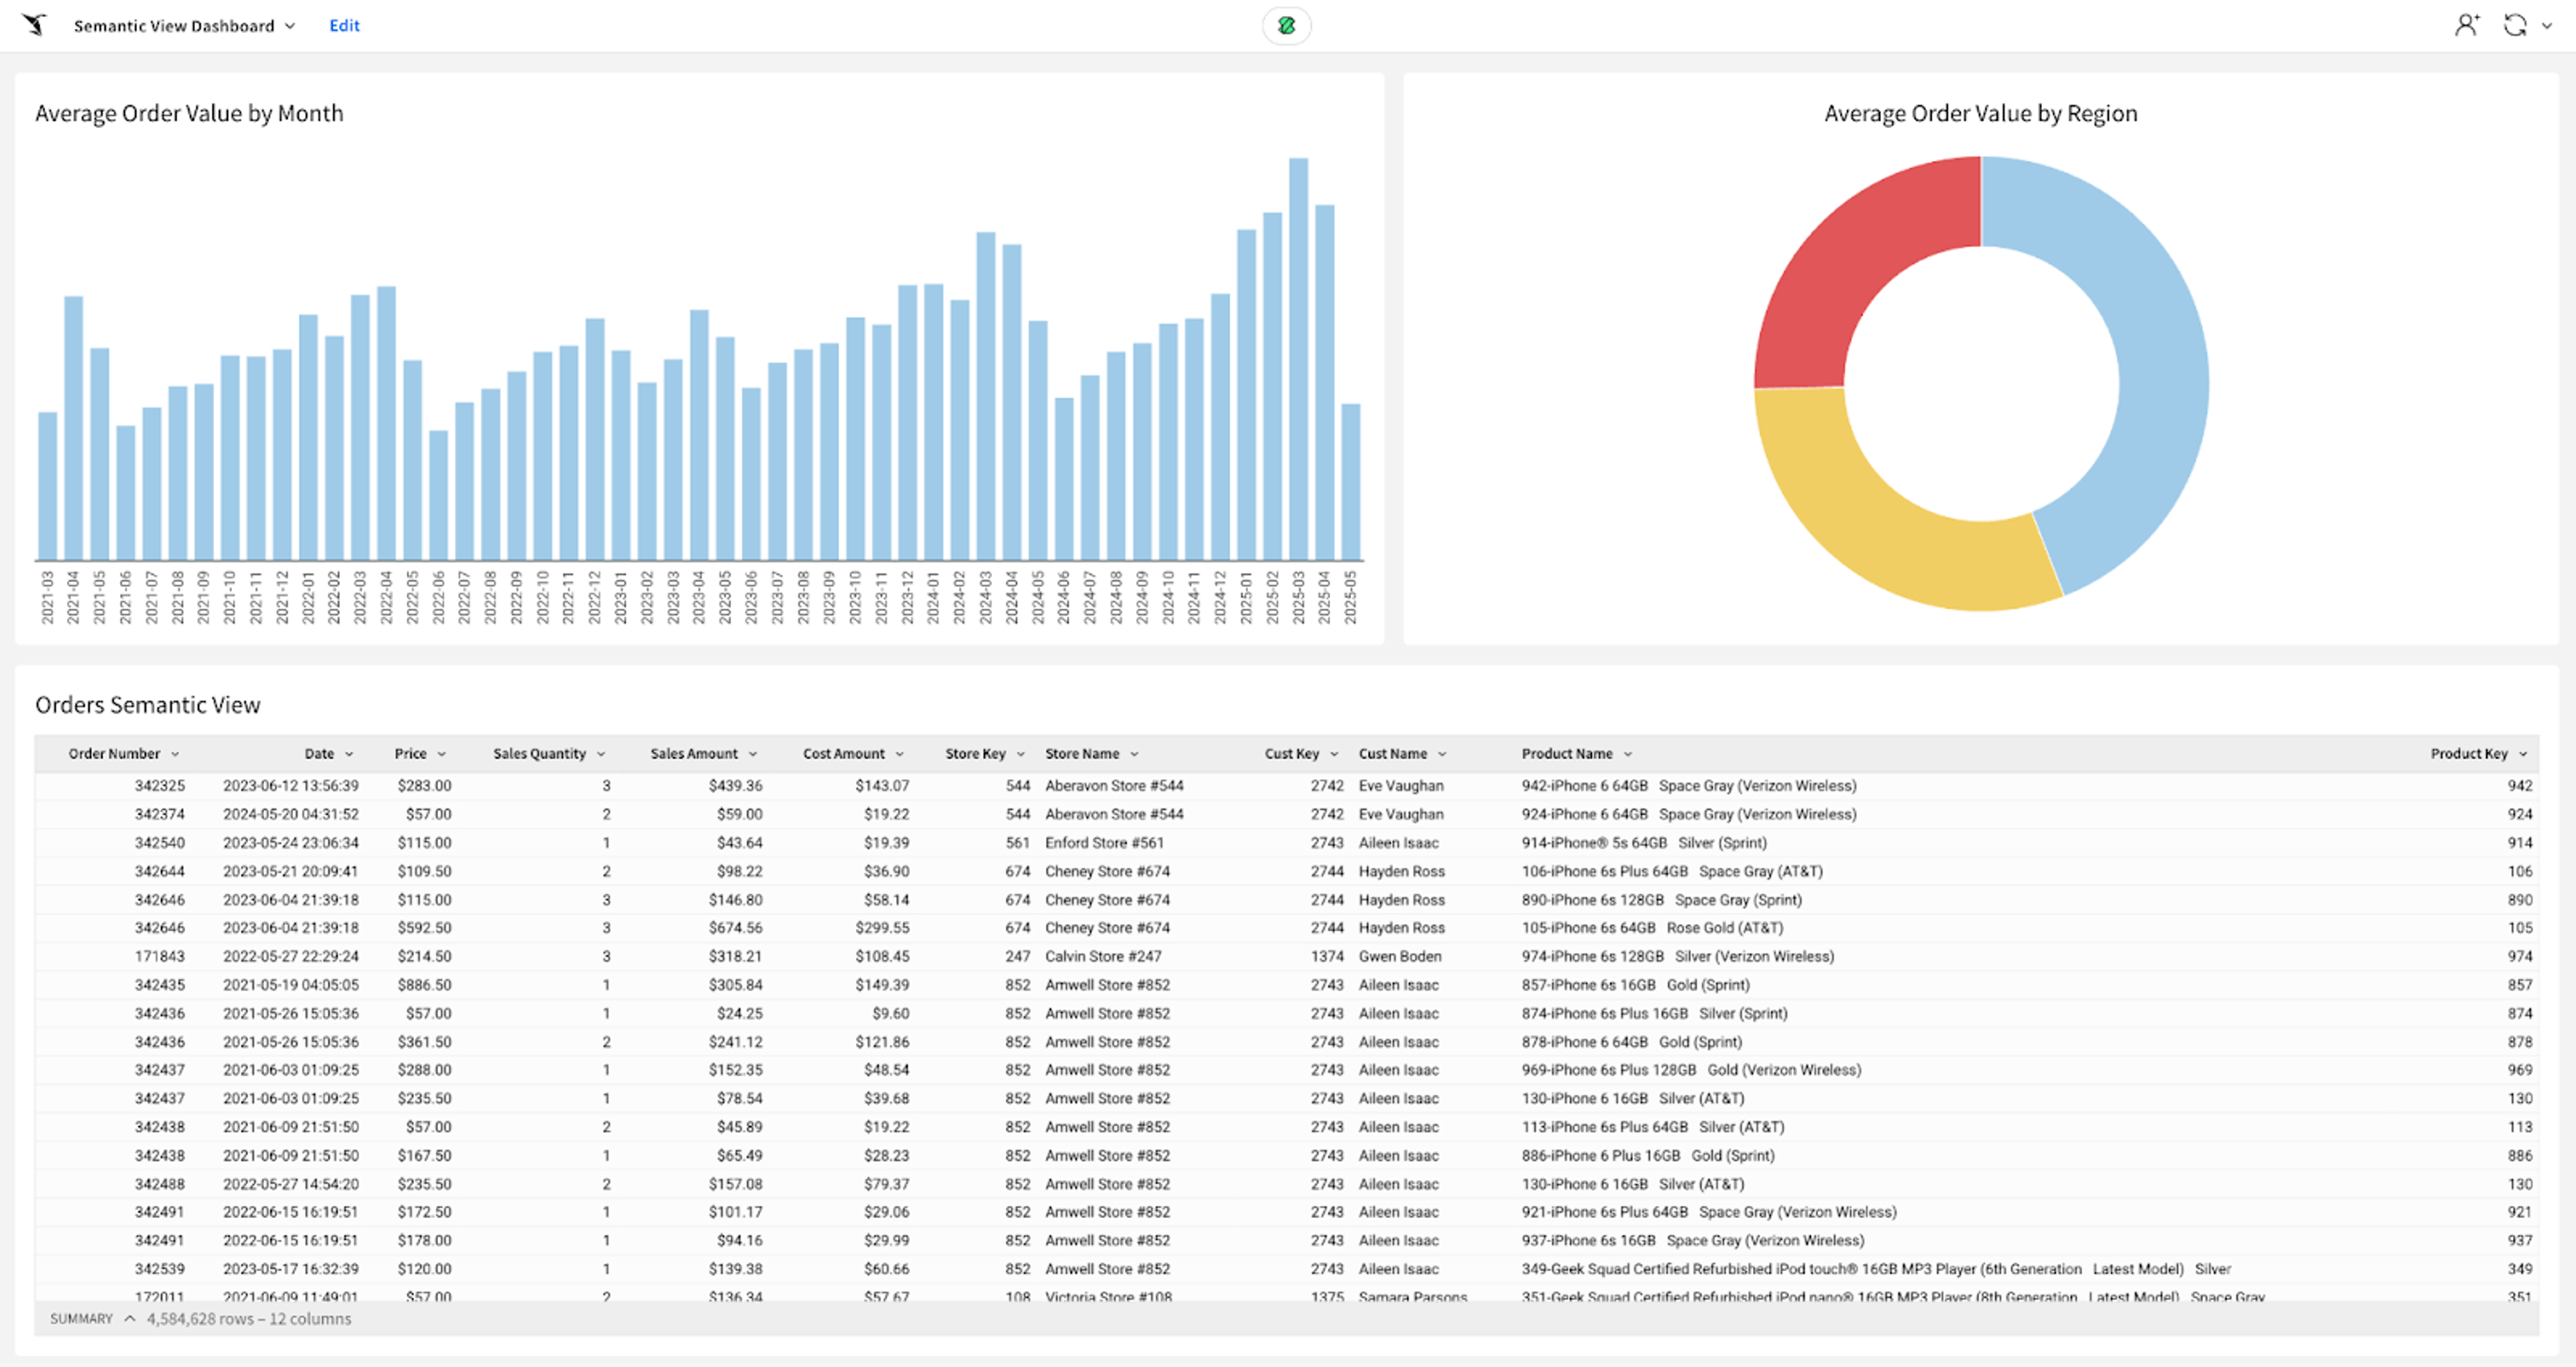Click the 4,584,628 rows – 12 columns summary
Viewport: 2576px width, 1367px height.
[249, 1319]
